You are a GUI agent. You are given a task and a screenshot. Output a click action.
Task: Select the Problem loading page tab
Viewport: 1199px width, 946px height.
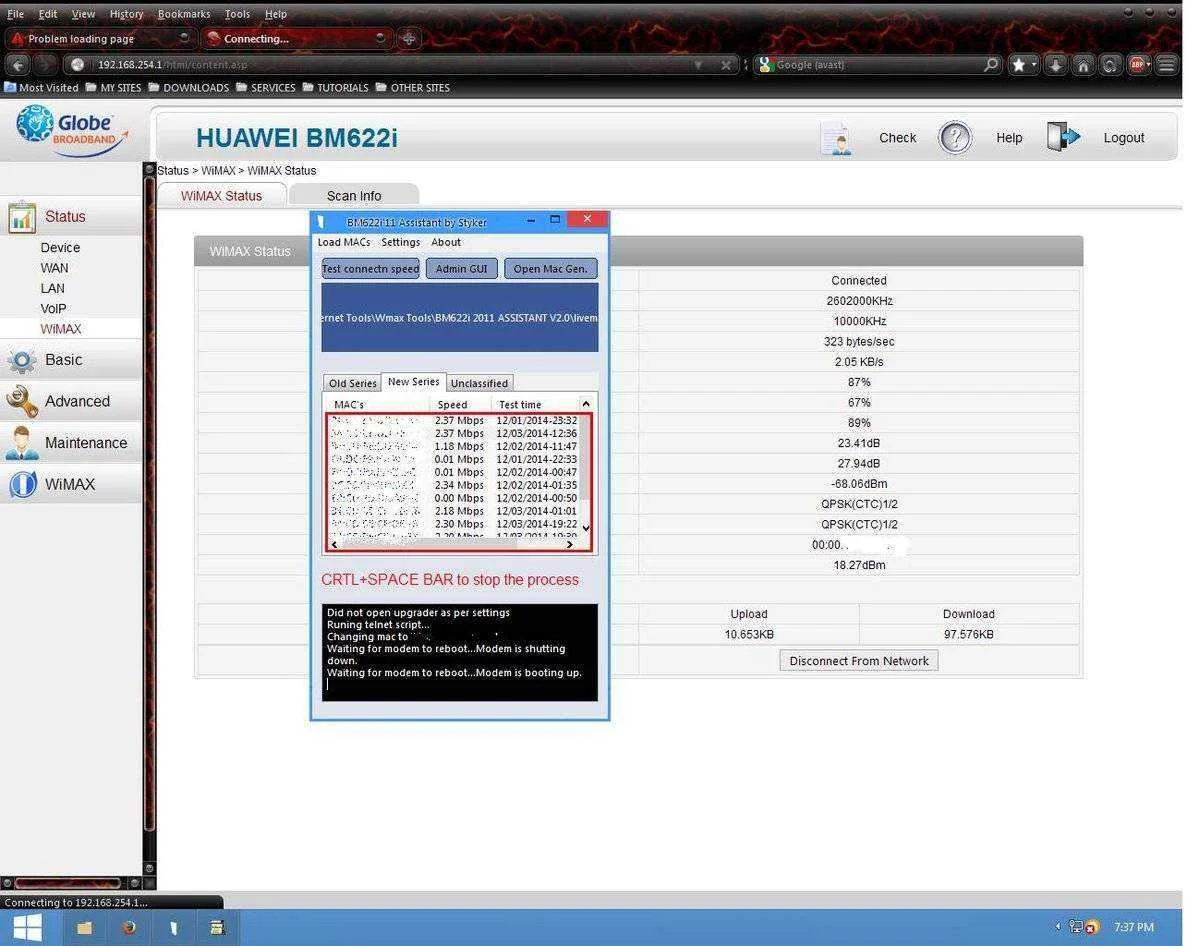click(99, 38)
